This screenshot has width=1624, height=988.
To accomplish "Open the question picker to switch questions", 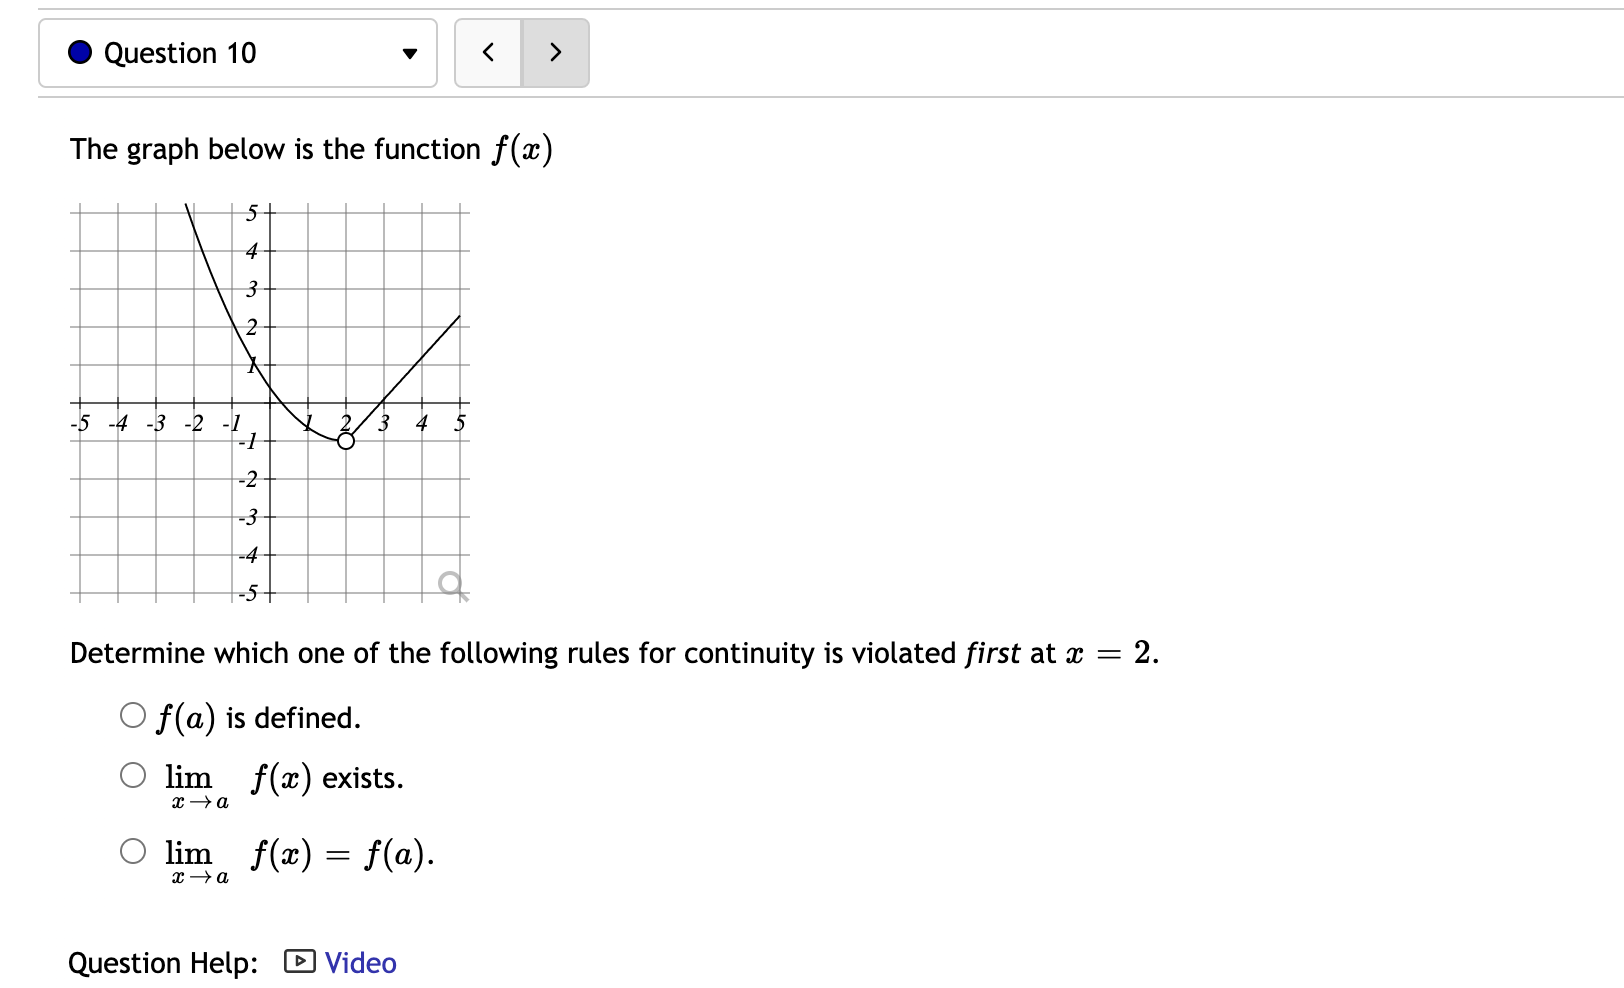I will 238,53.
